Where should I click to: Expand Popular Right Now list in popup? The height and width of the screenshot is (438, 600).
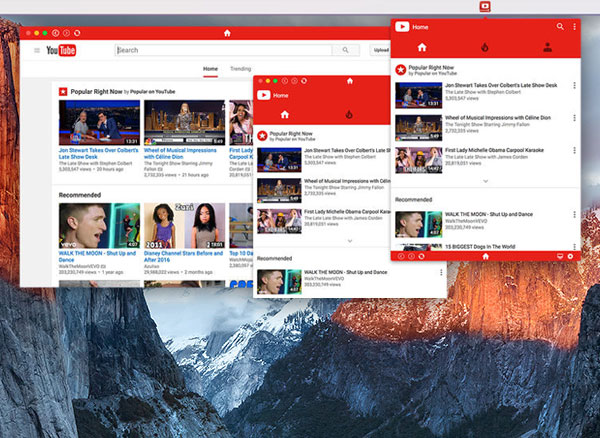coord(486,181)
